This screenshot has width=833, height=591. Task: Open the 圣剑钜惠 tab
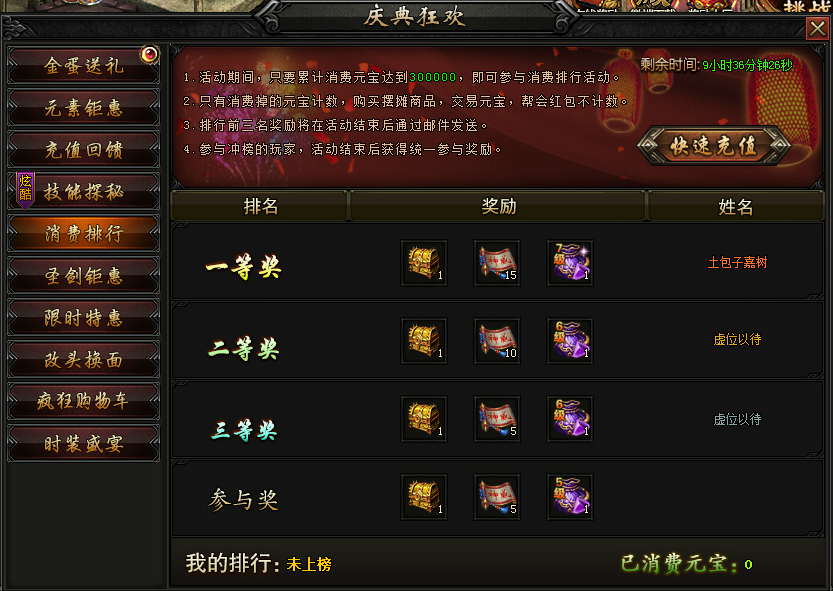(83, 275)
